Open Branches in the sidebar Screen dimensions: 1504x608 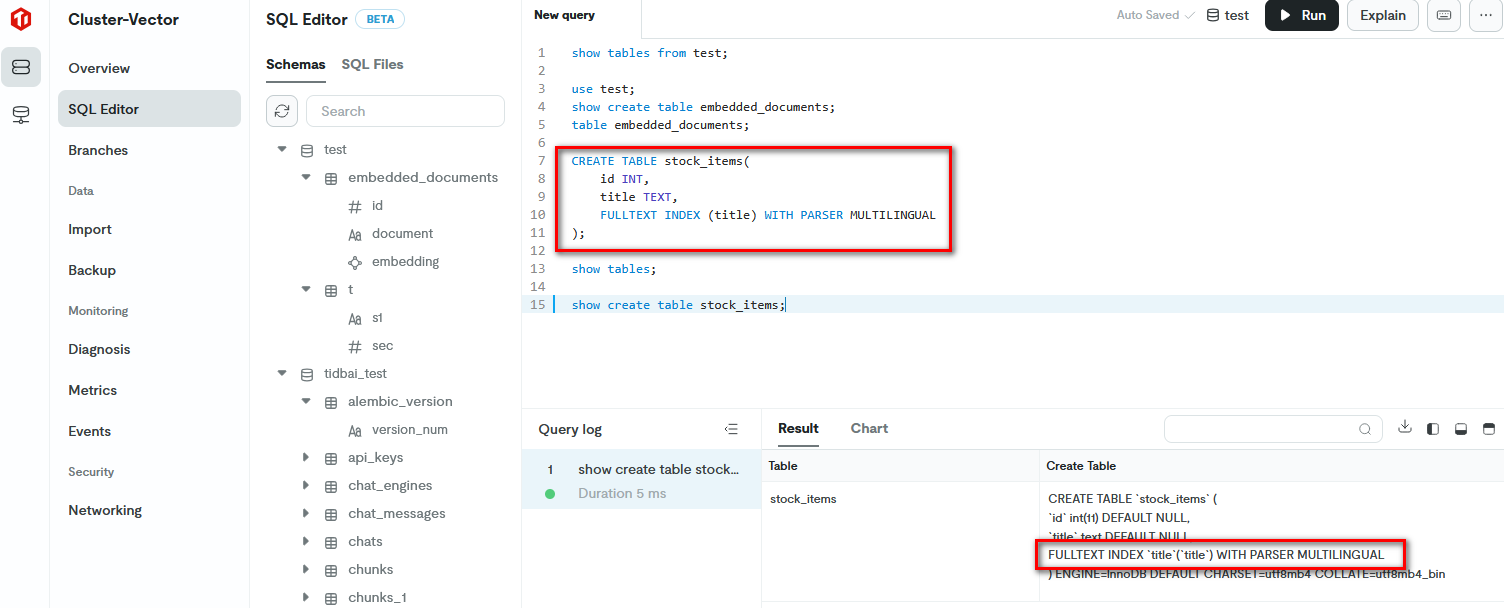[x=98, y=150]
